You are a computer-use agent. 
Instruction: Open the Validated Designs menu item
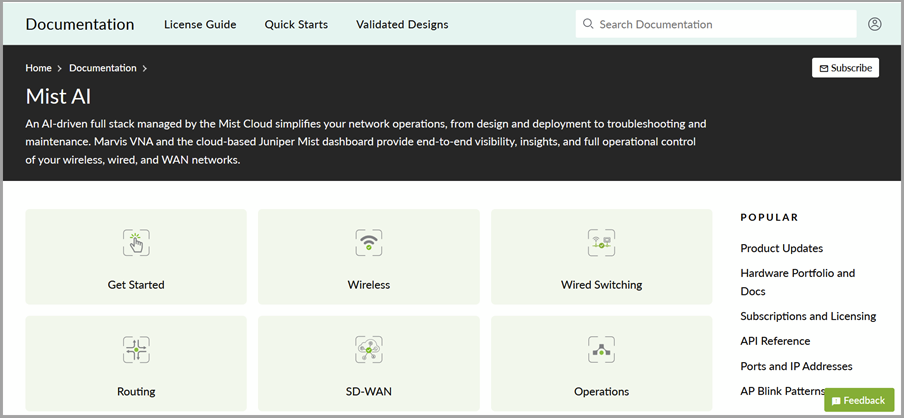402,24
